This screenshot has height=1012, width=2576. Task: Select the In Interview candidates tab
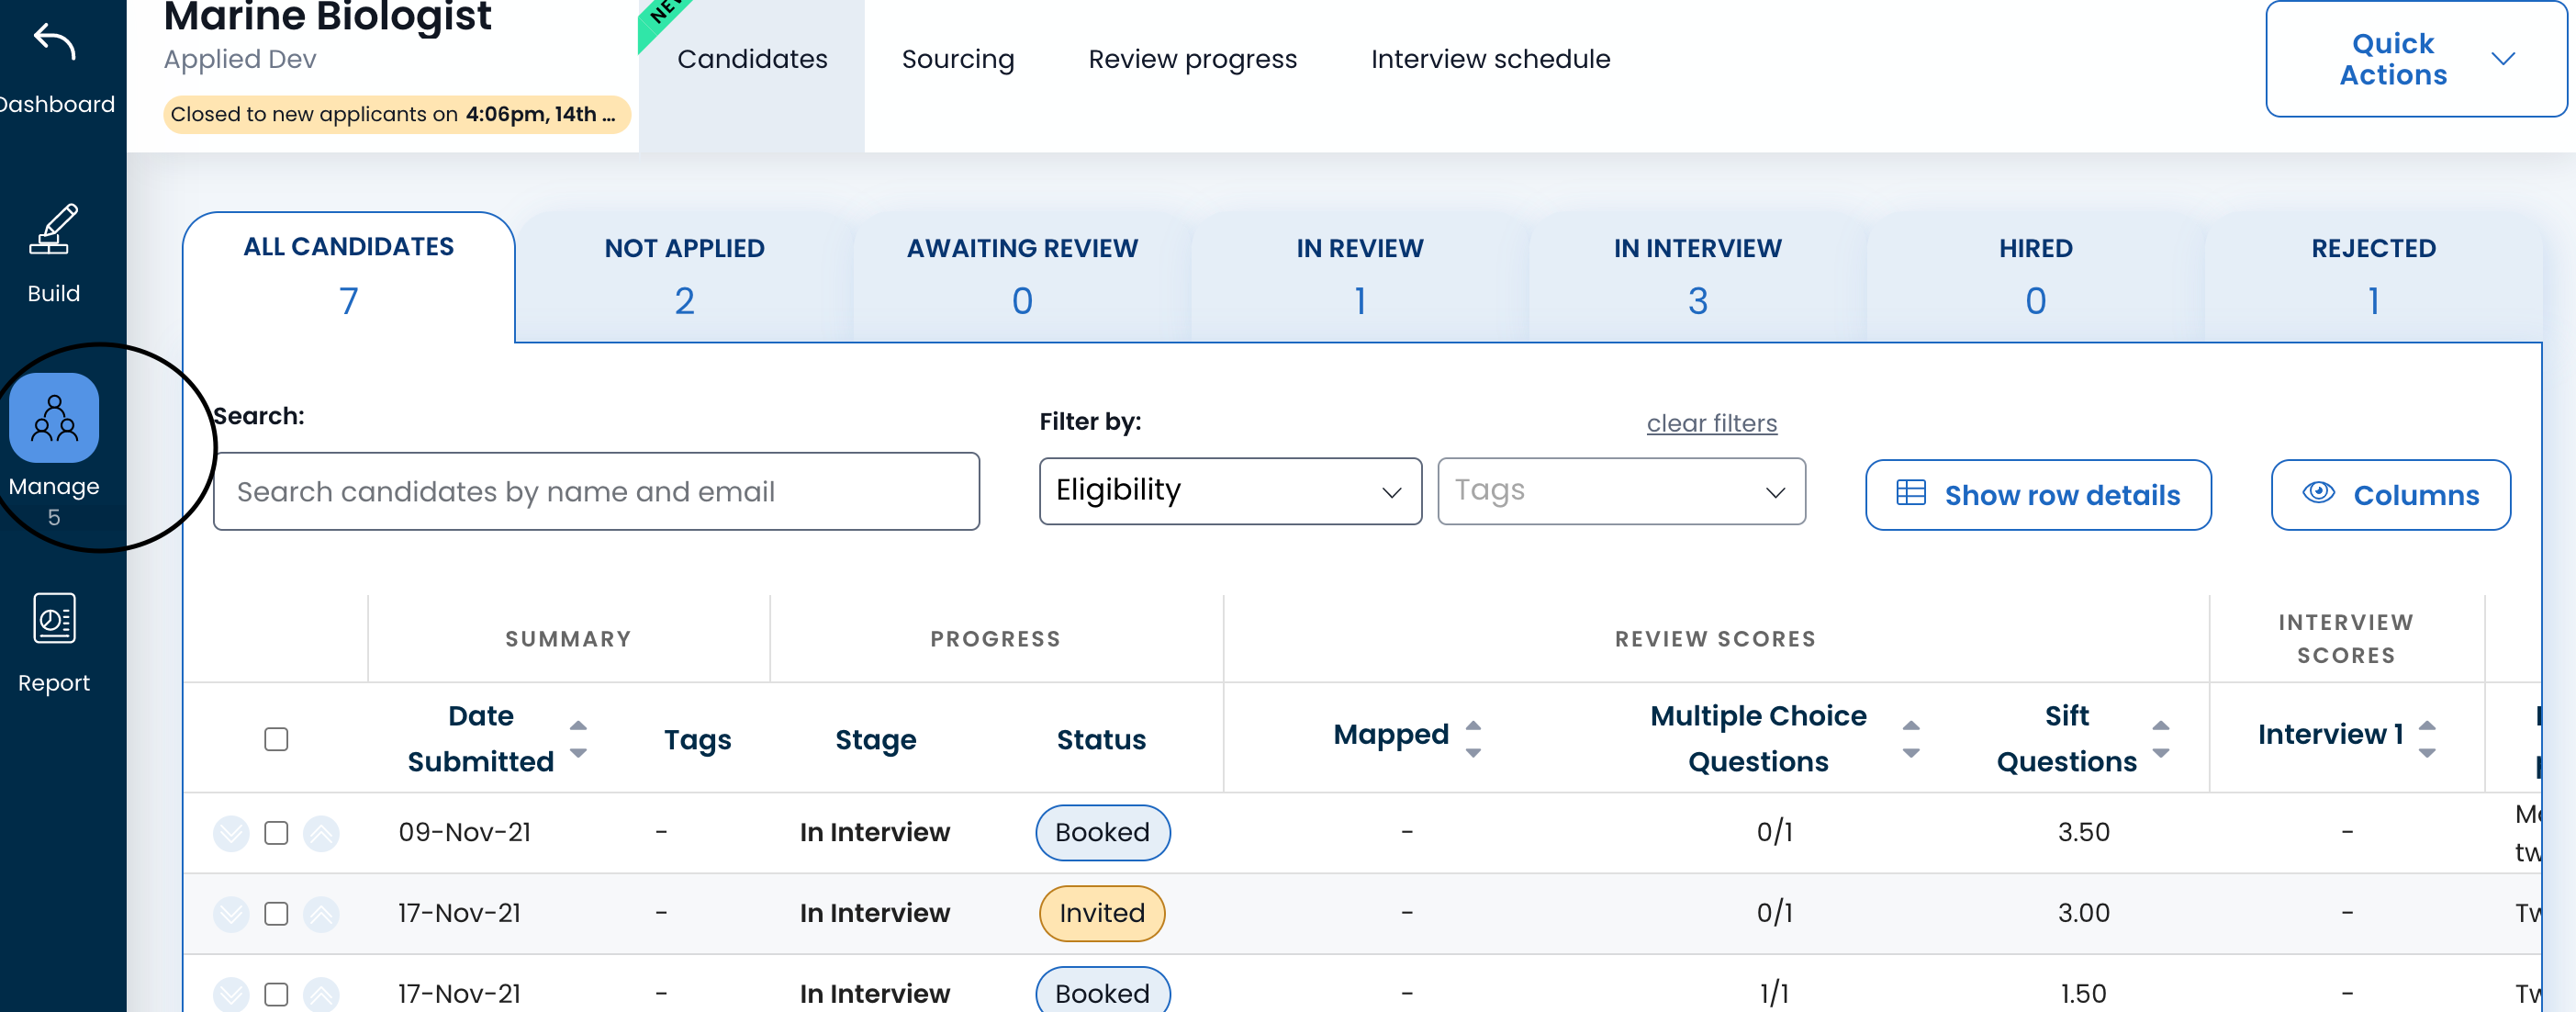[x=1696, y=276]
